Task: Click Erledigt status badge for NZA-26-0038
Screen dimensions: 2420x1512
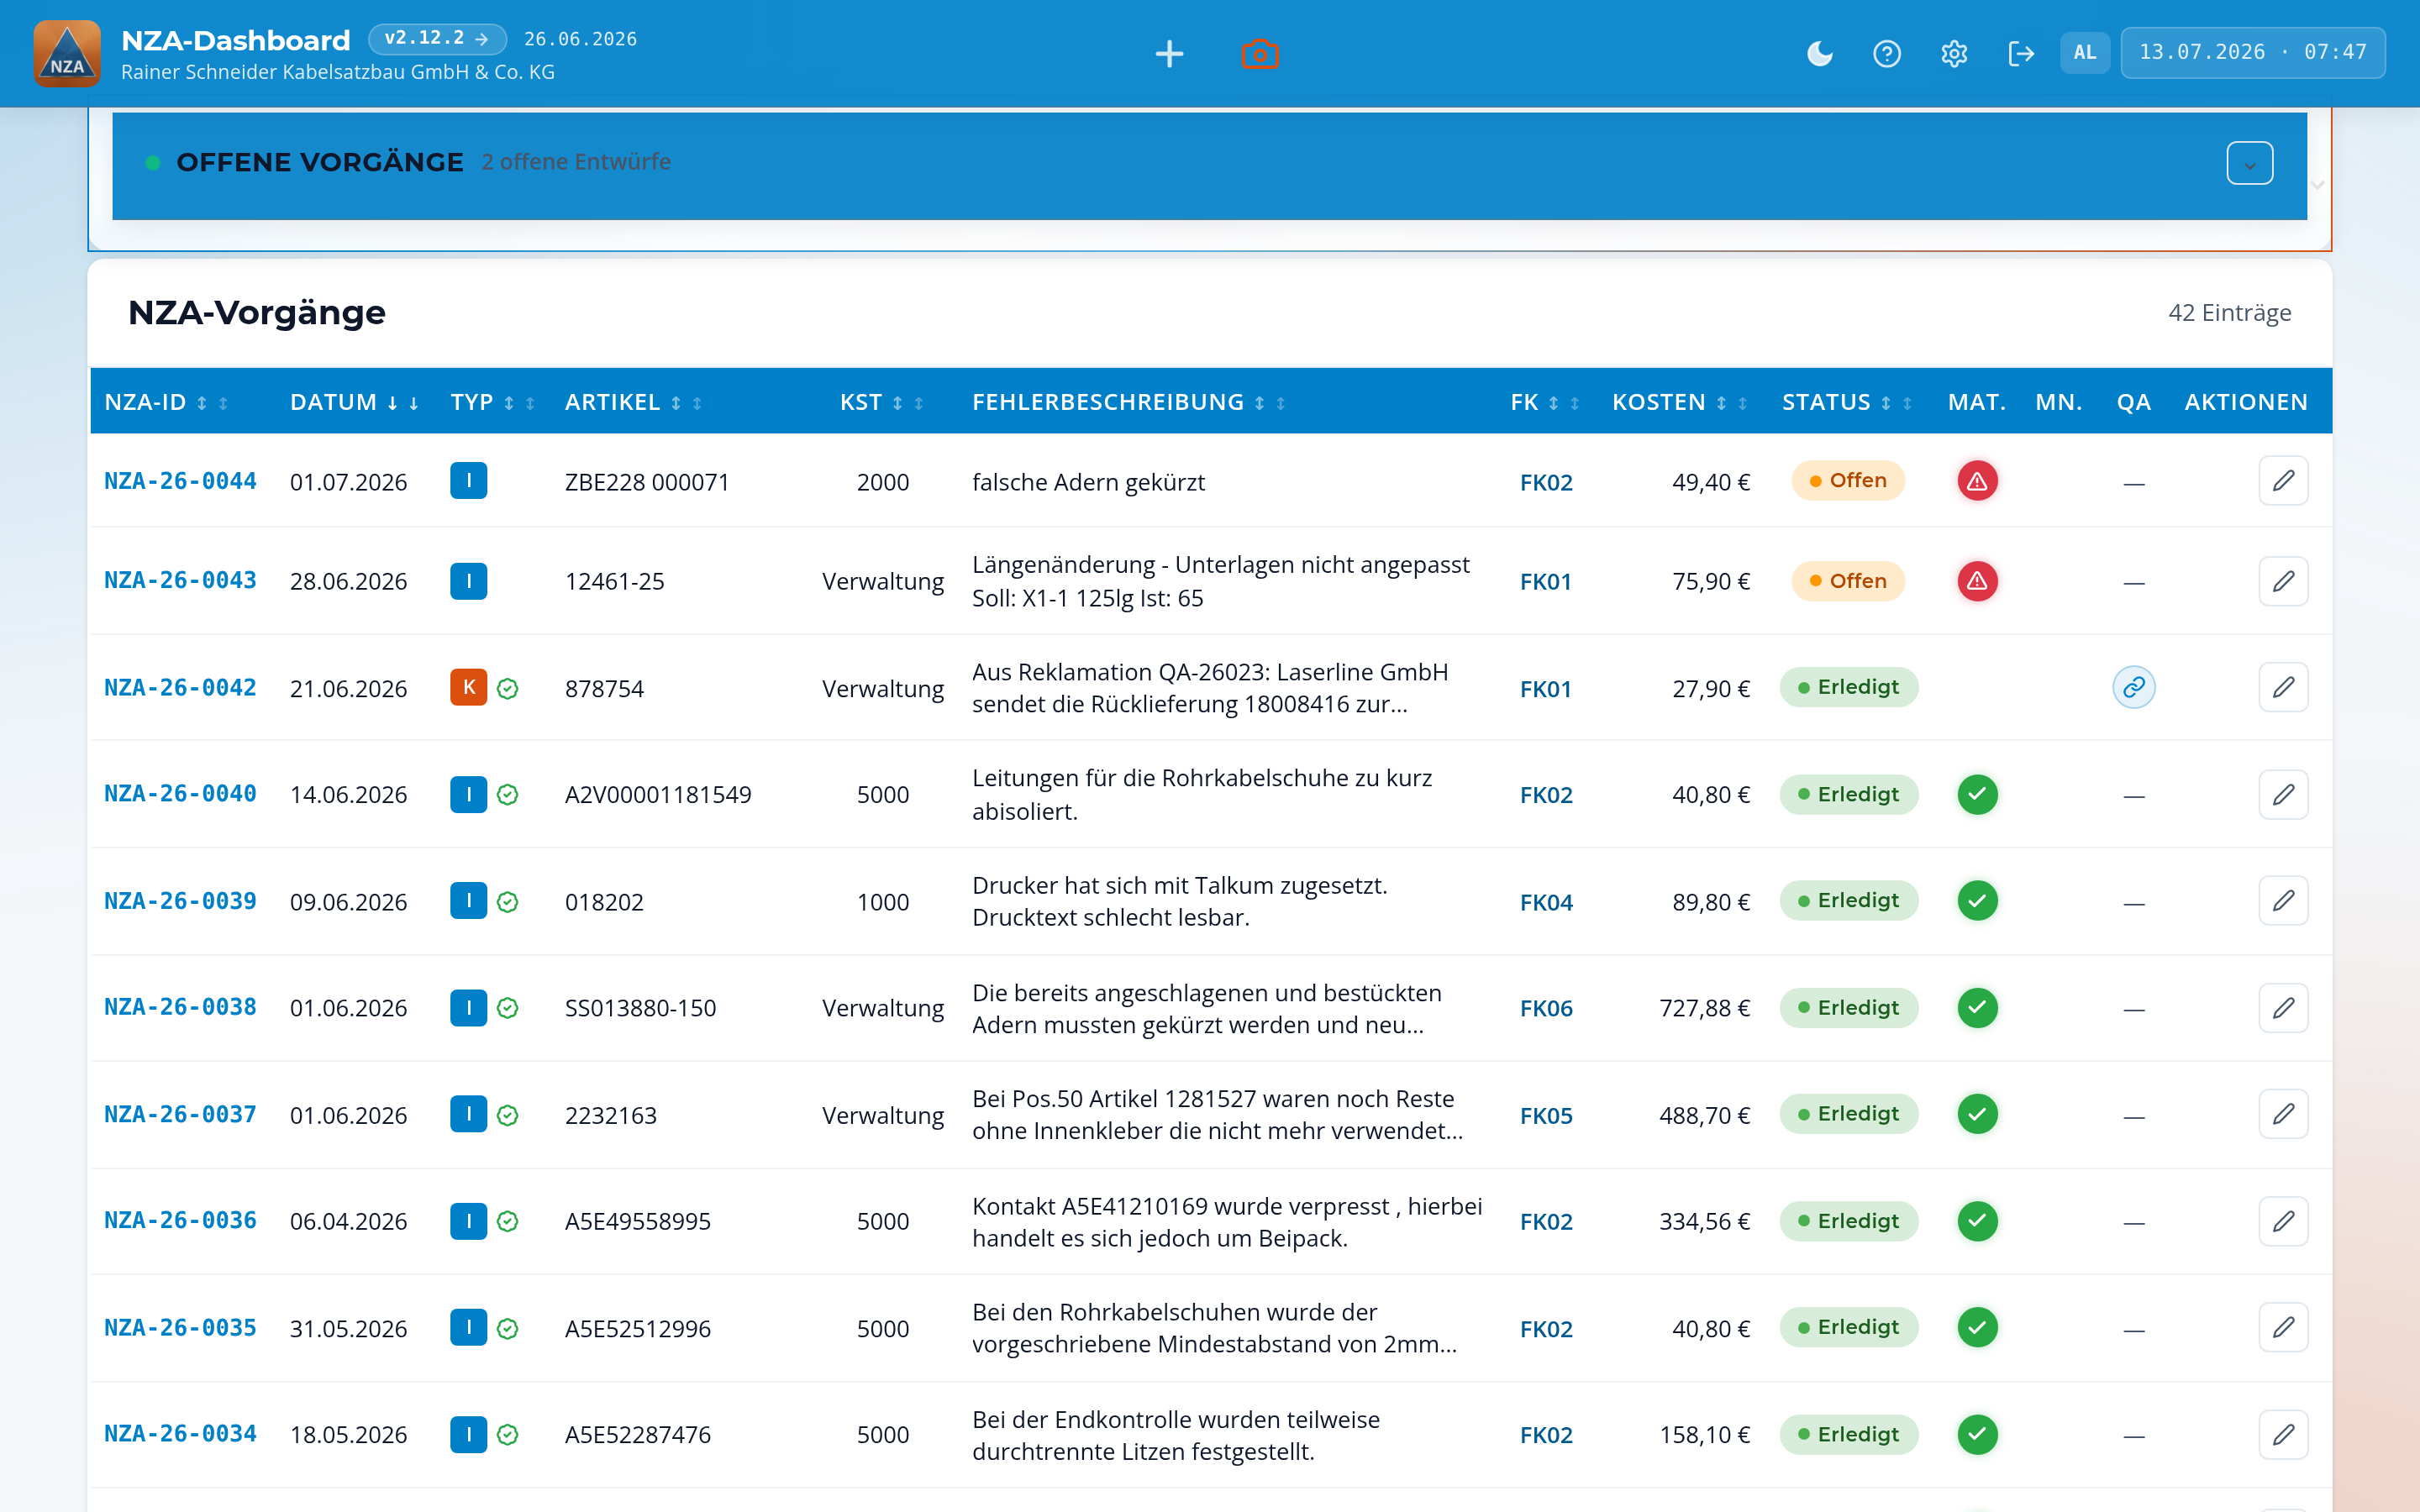Action: 1848,1007
